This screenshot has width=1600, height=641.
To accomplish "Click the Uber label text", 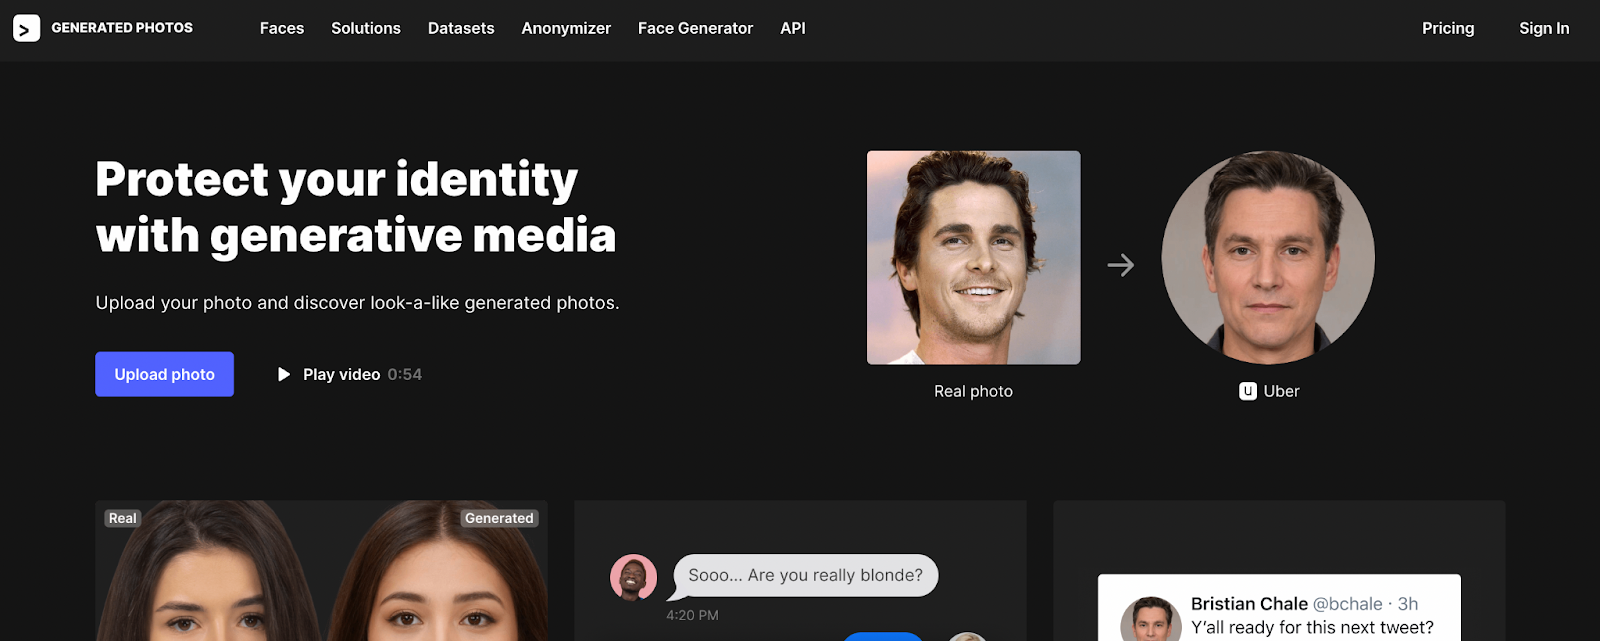I will pyautogui.click(x=1281, y=391).
